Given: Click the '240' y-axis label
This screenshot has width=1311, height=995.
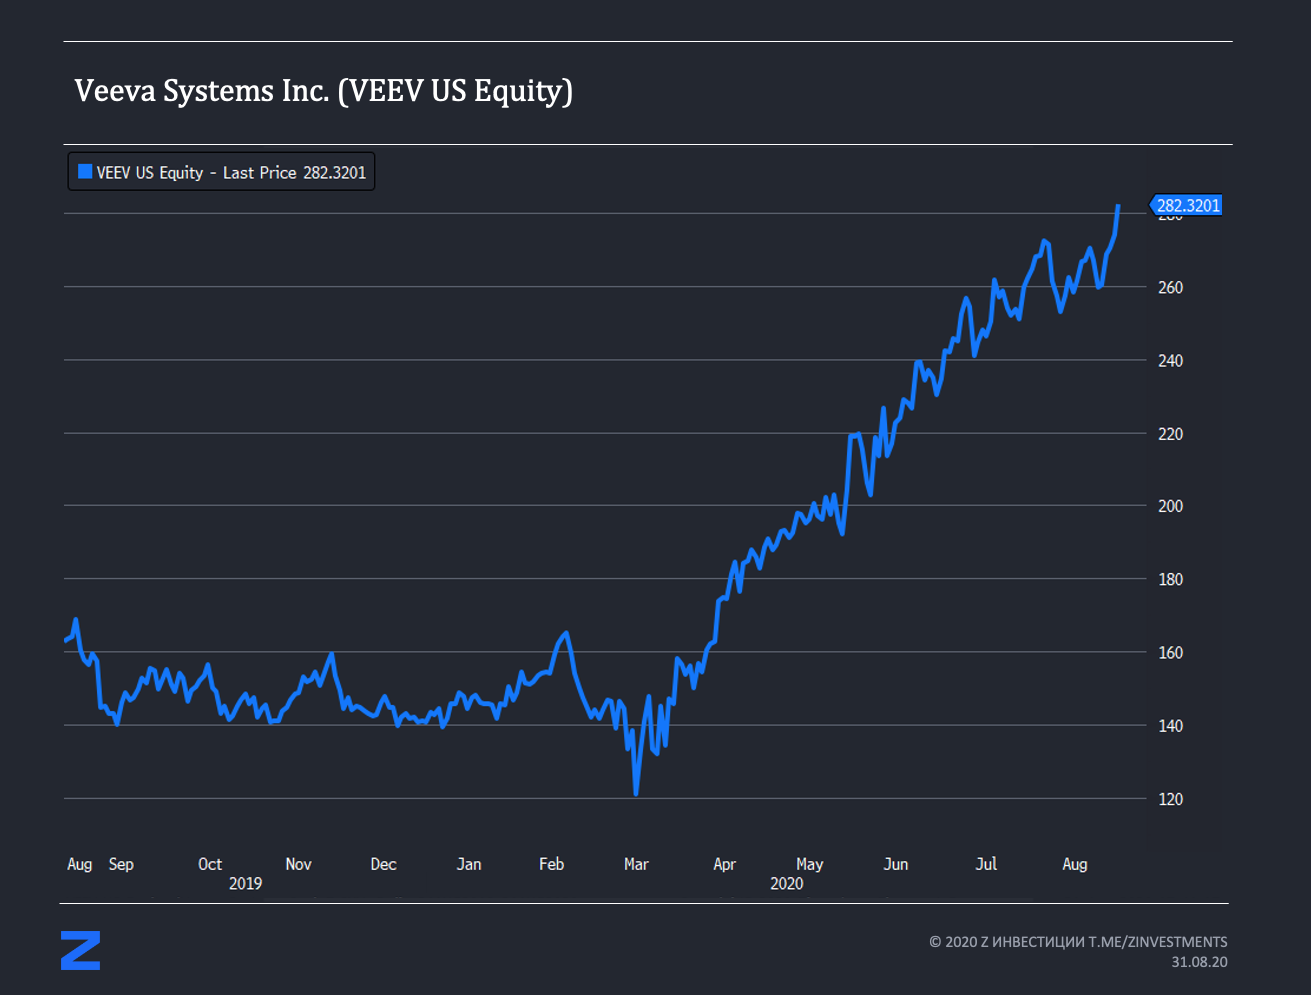Looking at the screenshot, I should point(1170,360).
